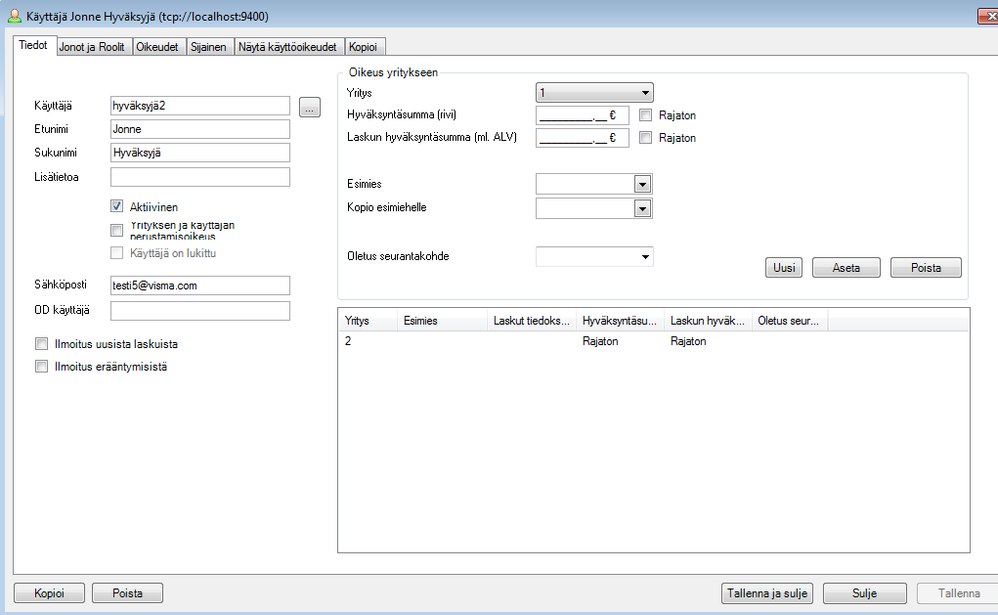Open the Näytä käyttöoikeudet tab
Image resolution: width=998 pixels, height=615 pixels.
[x=287, y=47]
